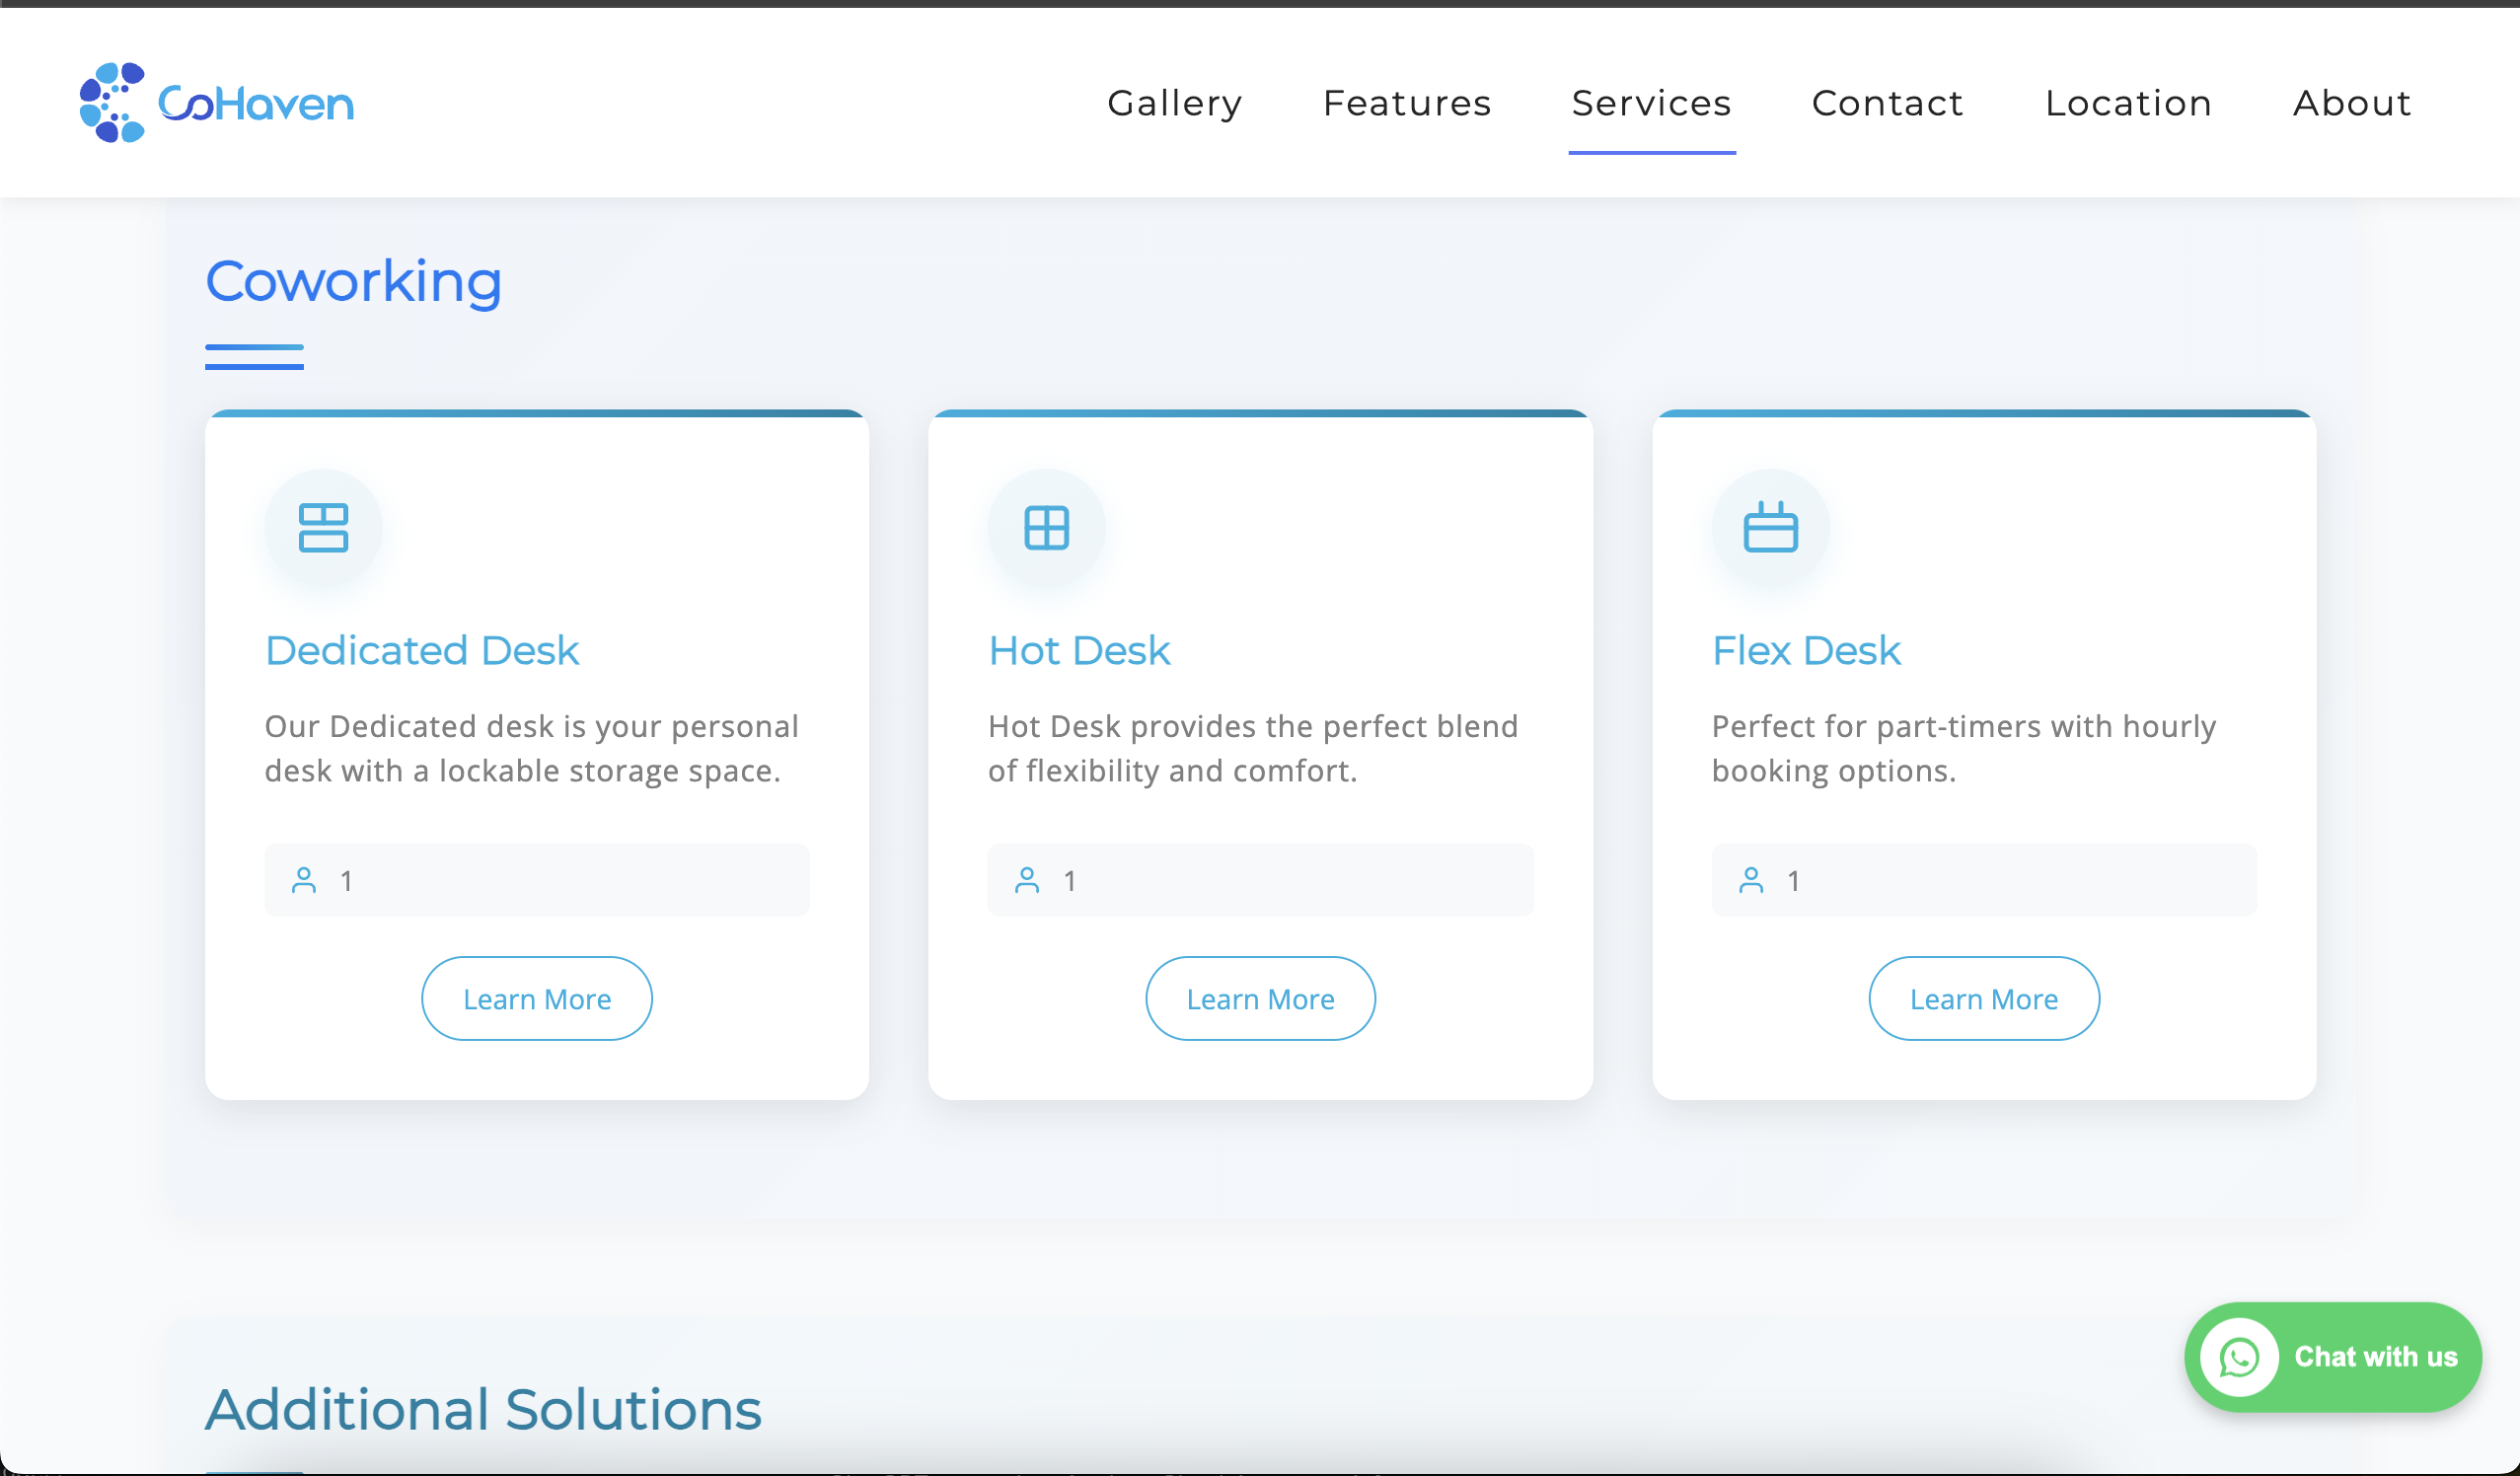
Task: Click Learn More for Flex Desk
Action: tap(1983, 999)
